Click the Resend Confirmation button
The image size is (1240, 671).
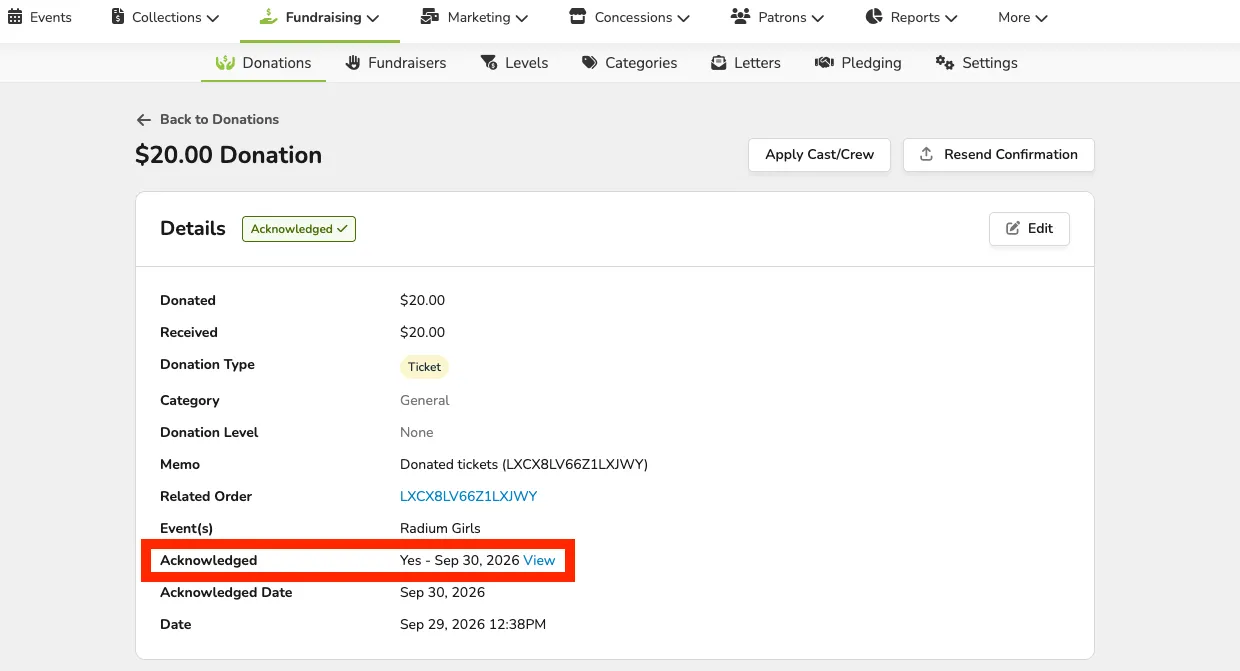(999, 155)
